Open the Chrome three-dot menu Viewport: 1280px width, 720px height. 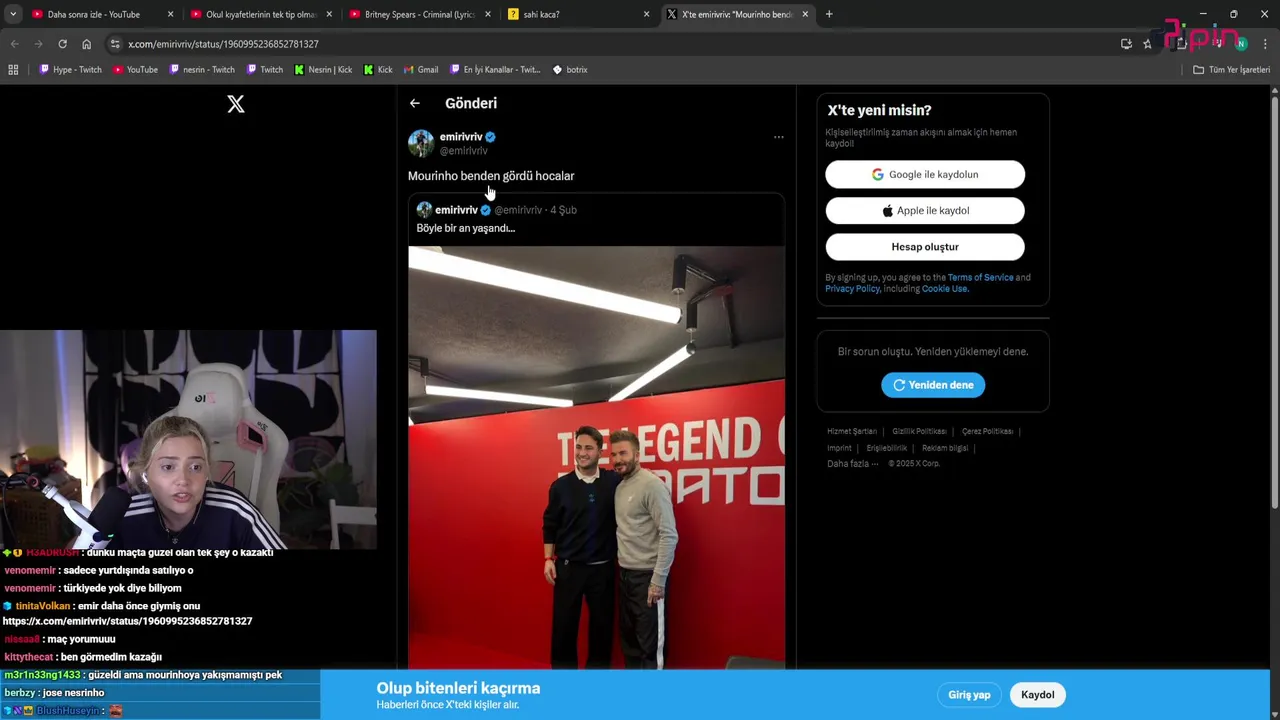click(x=1265, y=44)
